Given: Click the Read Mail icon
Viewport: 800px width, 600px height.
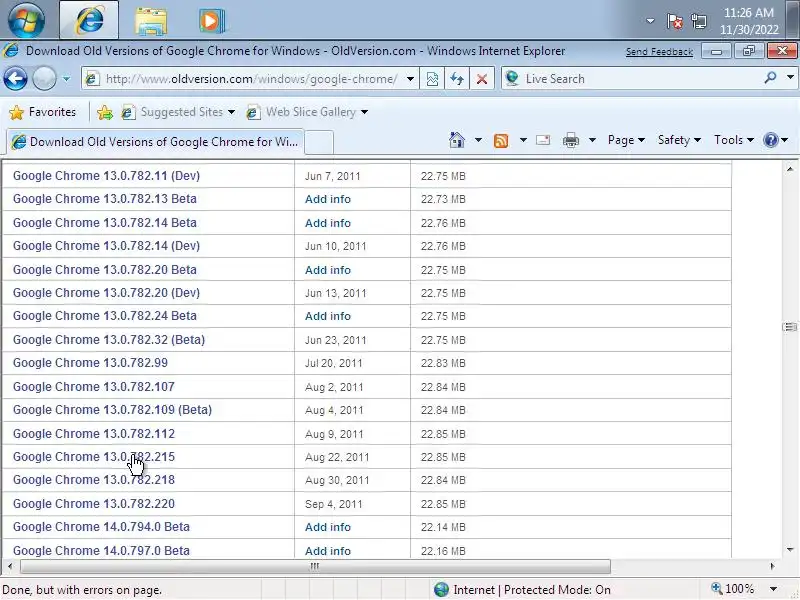Looking at the screenshot, I should [x=543, y=140].
